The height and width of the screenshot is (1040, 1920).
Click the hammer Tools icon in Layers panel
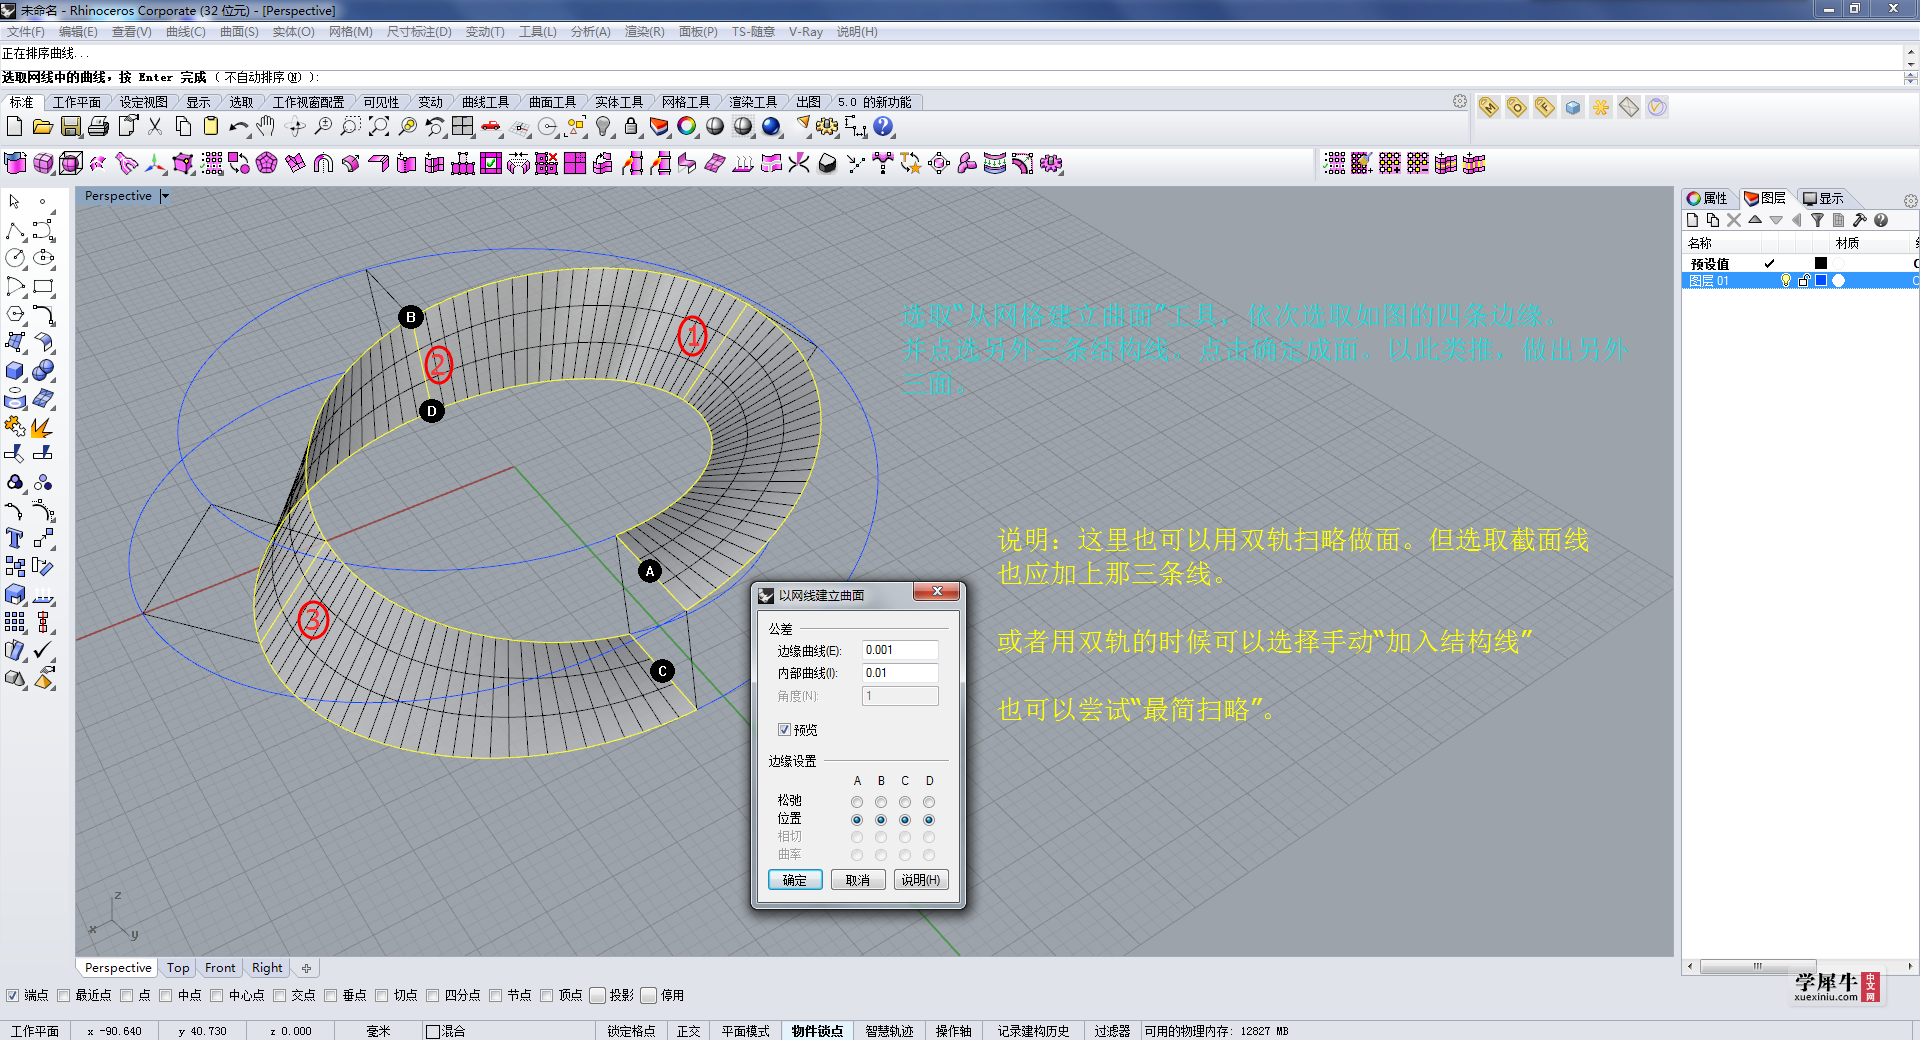click(x=1860, y=220)
